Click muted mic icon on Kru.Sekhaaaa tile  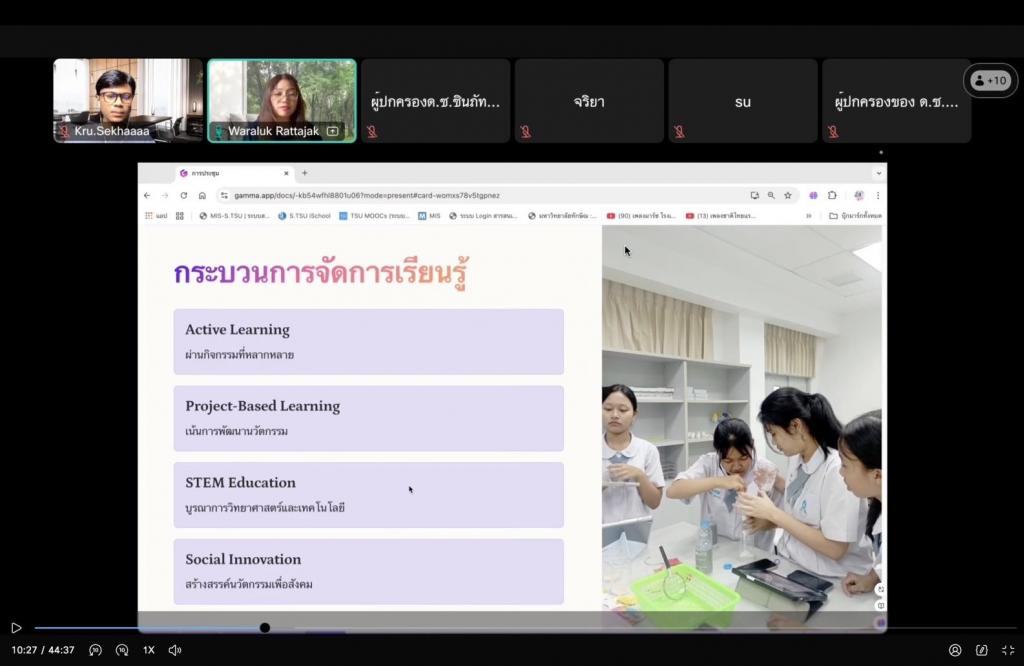tap(65, 131)
